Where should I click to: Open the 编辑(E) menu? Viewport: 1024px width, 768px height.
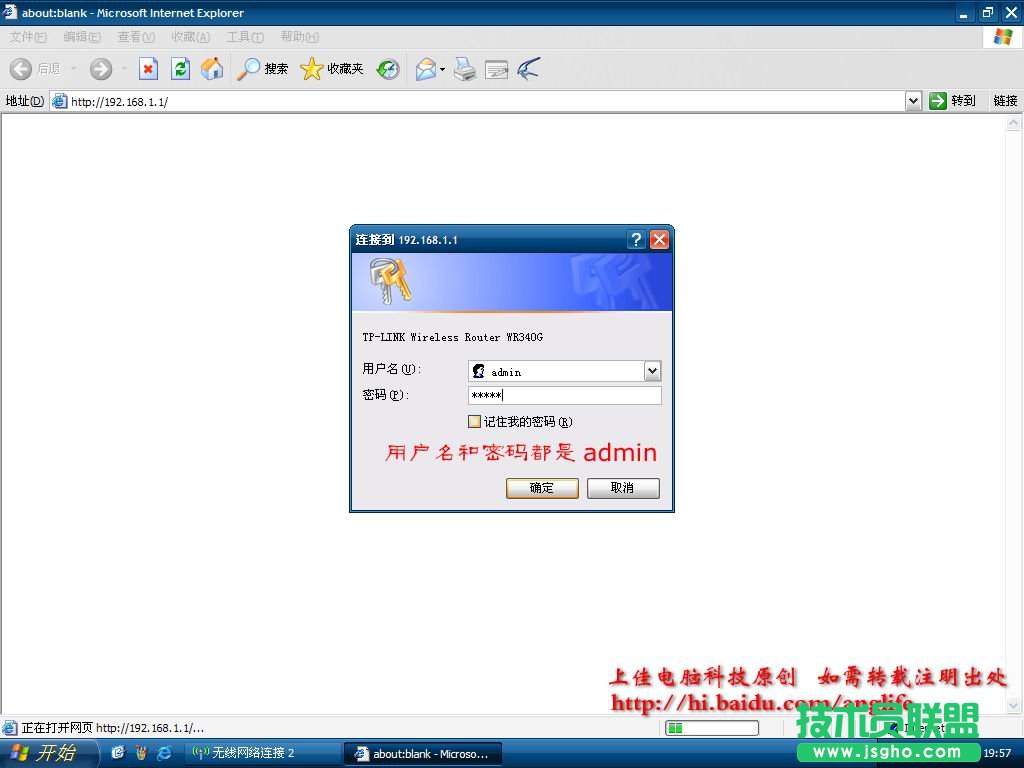82,37
